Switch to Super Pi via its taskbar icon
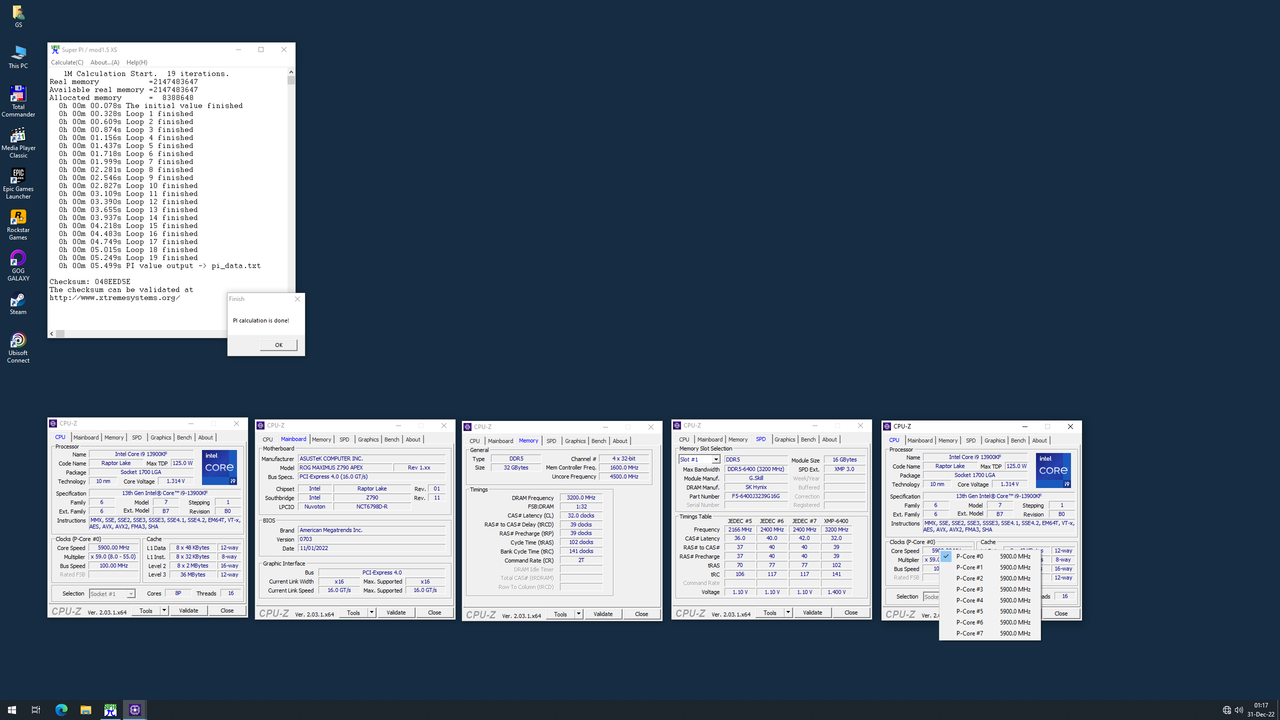This screenshot has width=1280, height=720. click(x=111, y=710)
